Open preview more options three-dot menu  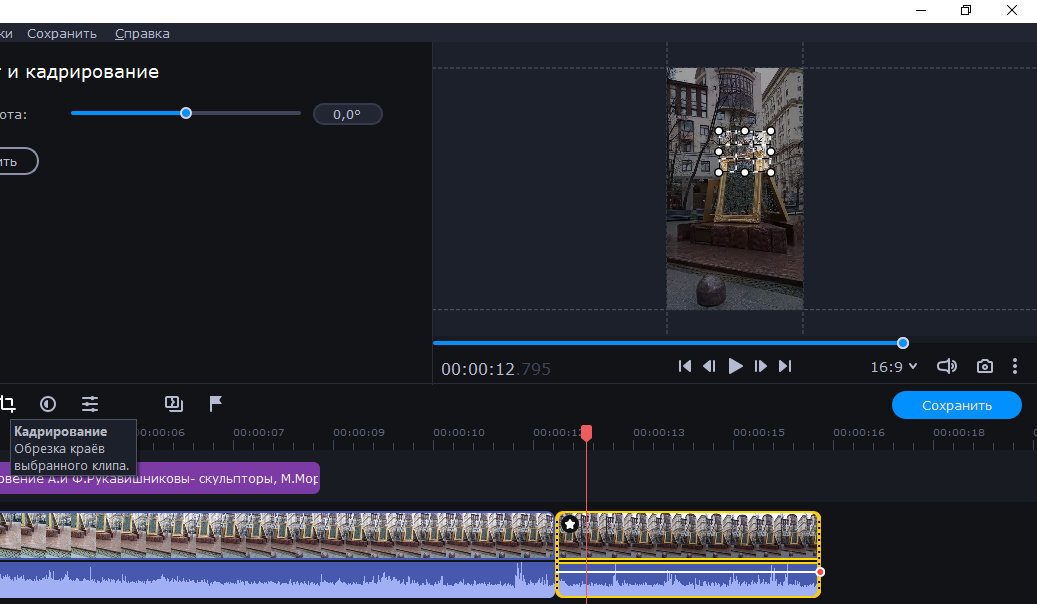pyautogui.click(x=1015, y=366)
